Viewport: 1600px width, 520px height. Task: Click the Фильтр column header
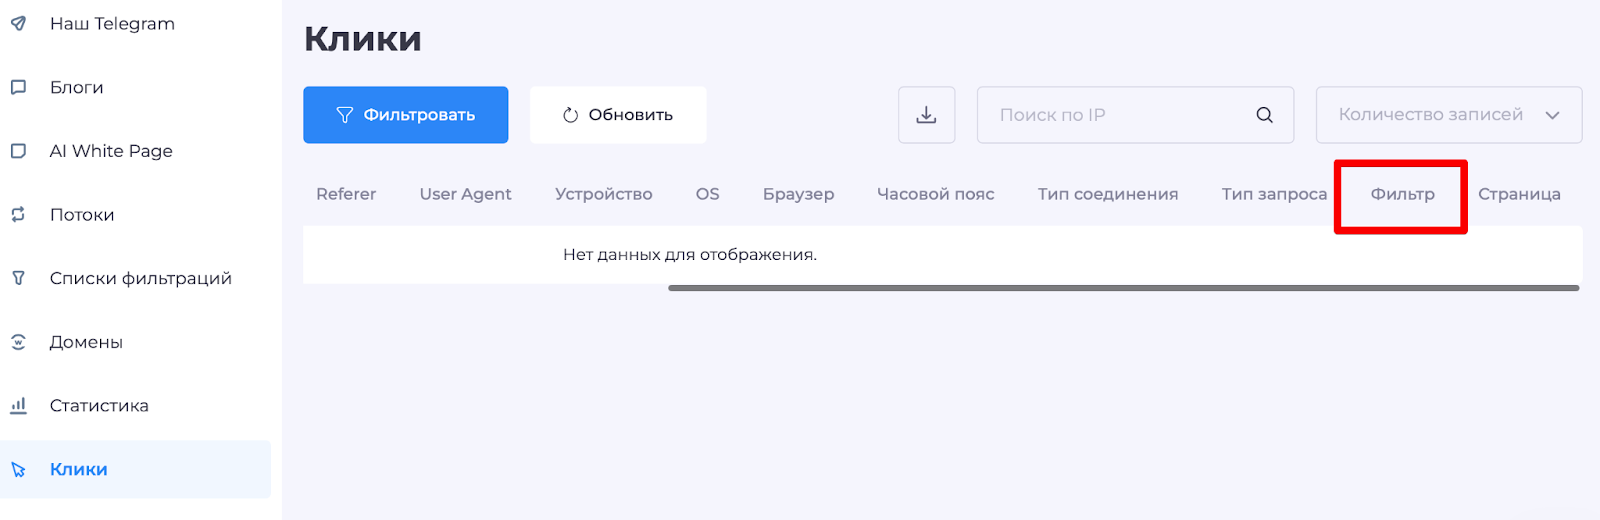pyautogui.click(x=1402, y=194)
